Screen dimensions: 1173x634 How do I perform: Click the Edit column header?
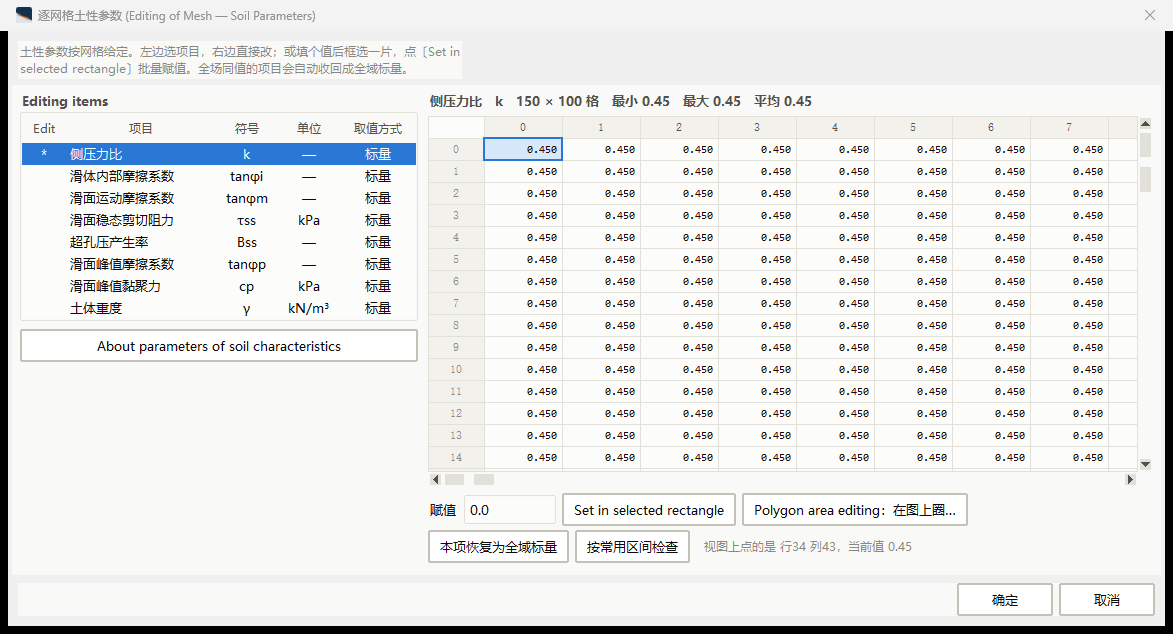(44, 129)
